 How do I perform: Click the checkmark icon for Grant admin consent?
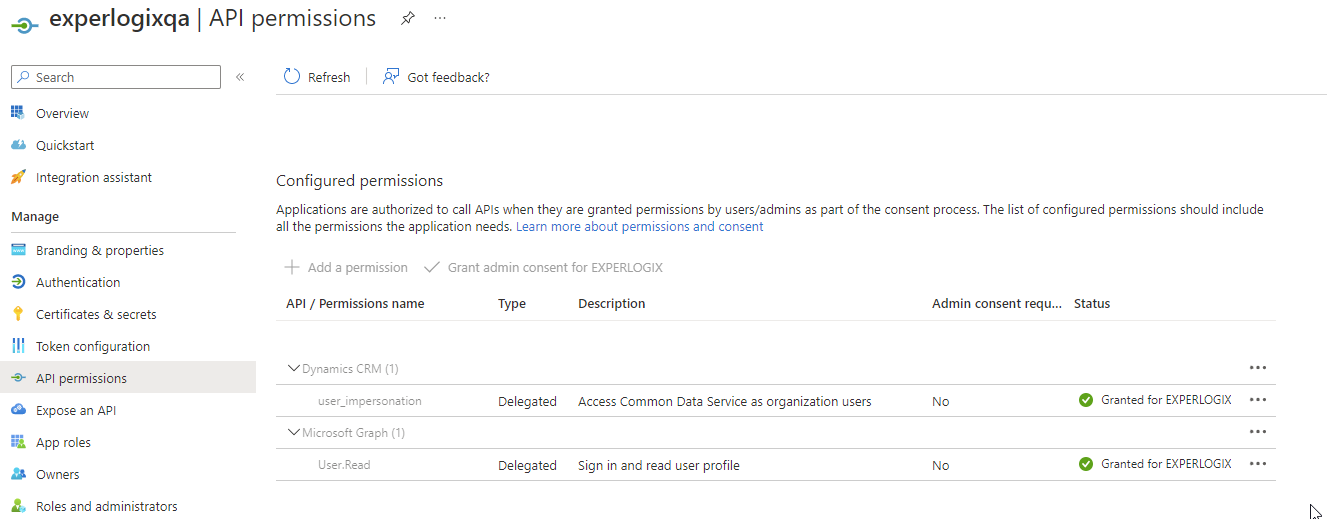pyautogui.click(x=432, y=267)
